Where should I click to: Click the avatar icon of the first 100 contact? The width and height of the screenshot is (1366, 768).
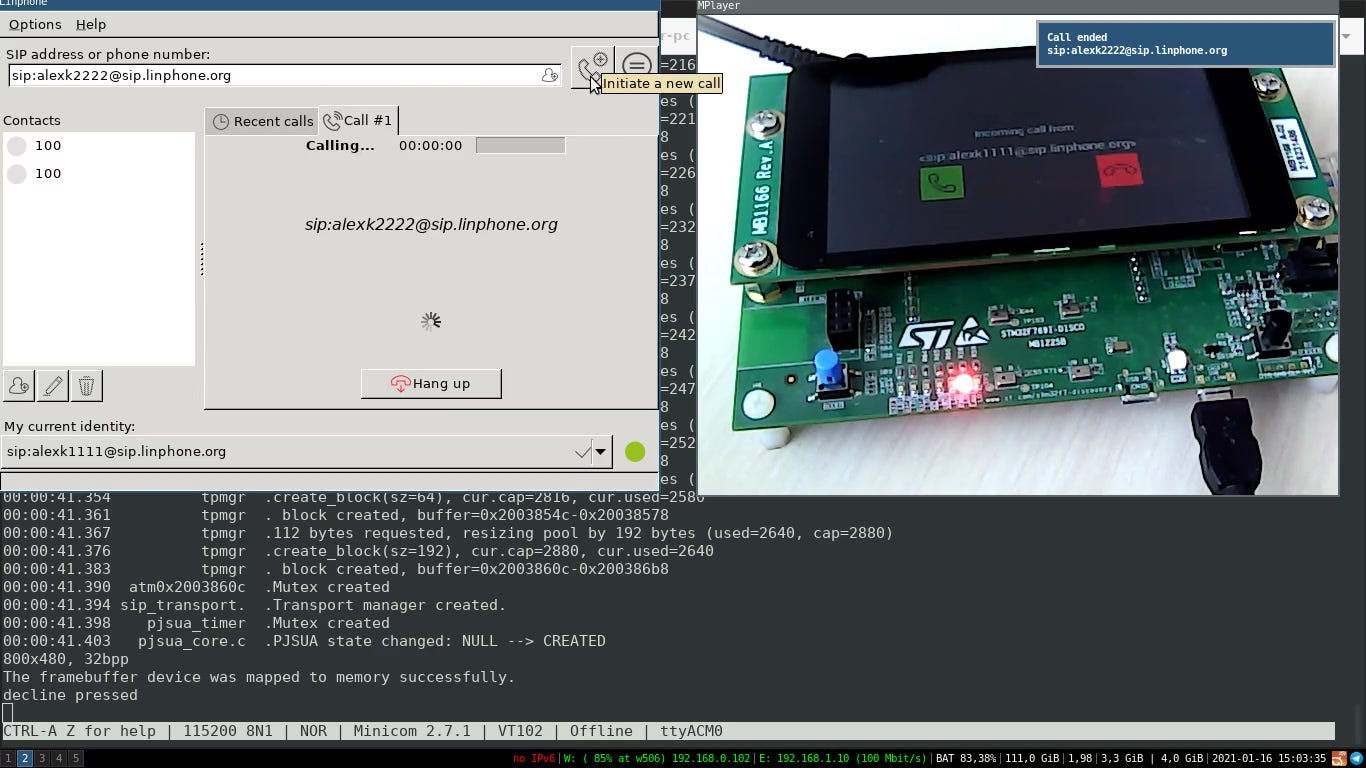tap(17, 146)
